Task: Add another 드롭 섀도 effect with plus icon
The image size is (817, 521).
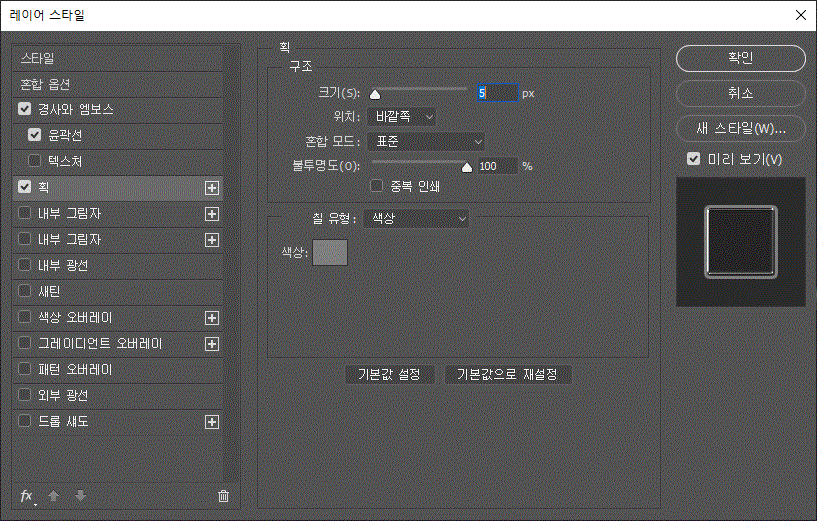Action: click(212, 422)
